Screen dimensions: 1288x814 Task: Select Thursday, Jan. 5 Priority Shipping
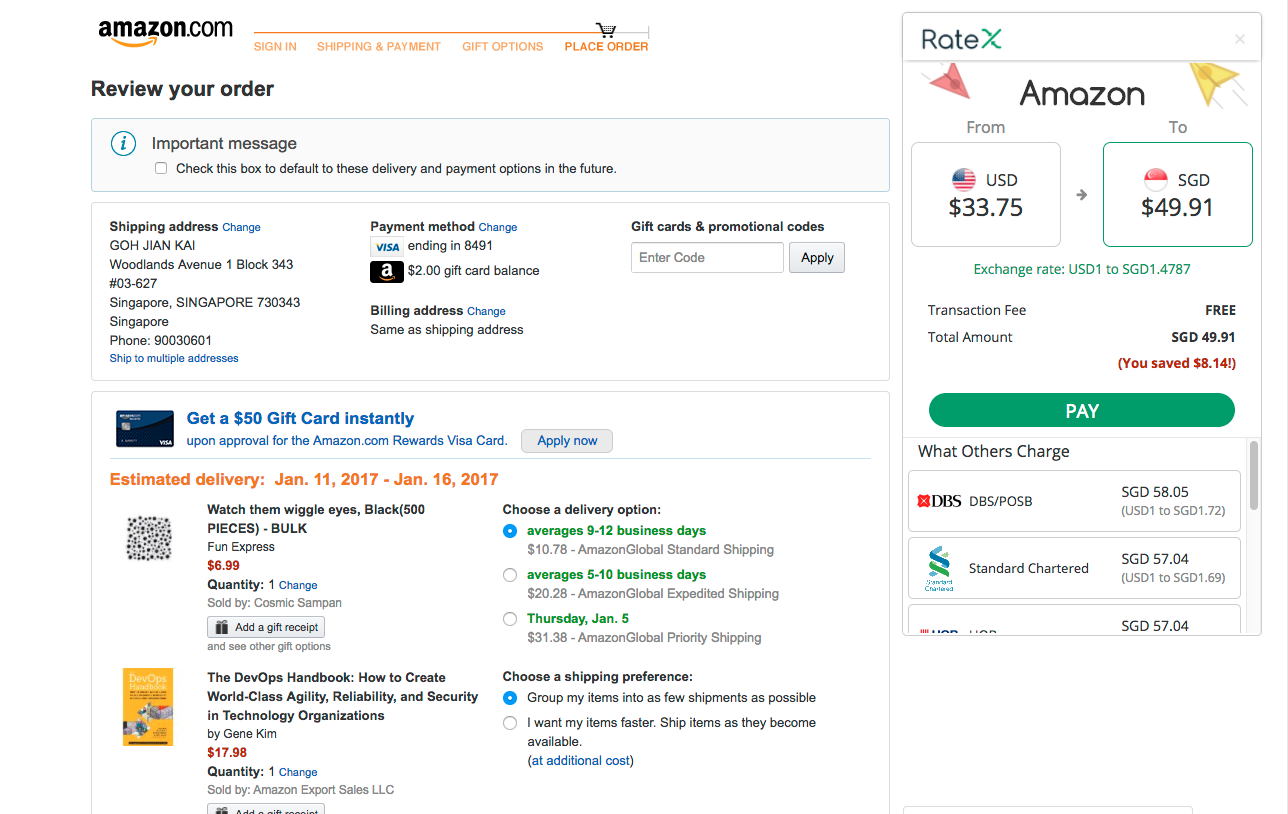[x=510, y=619]
